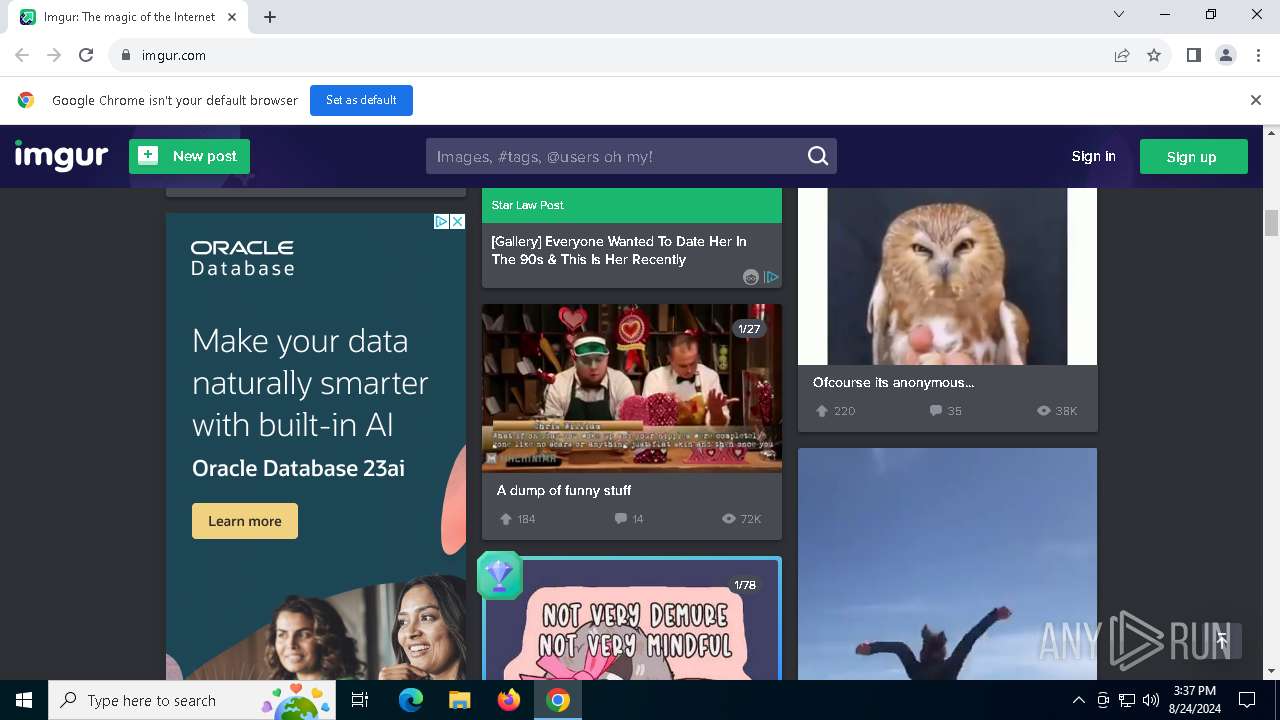
Task: Click the back-to-top arrow button
Action: pyautogui.click(x=1221, y=641)
